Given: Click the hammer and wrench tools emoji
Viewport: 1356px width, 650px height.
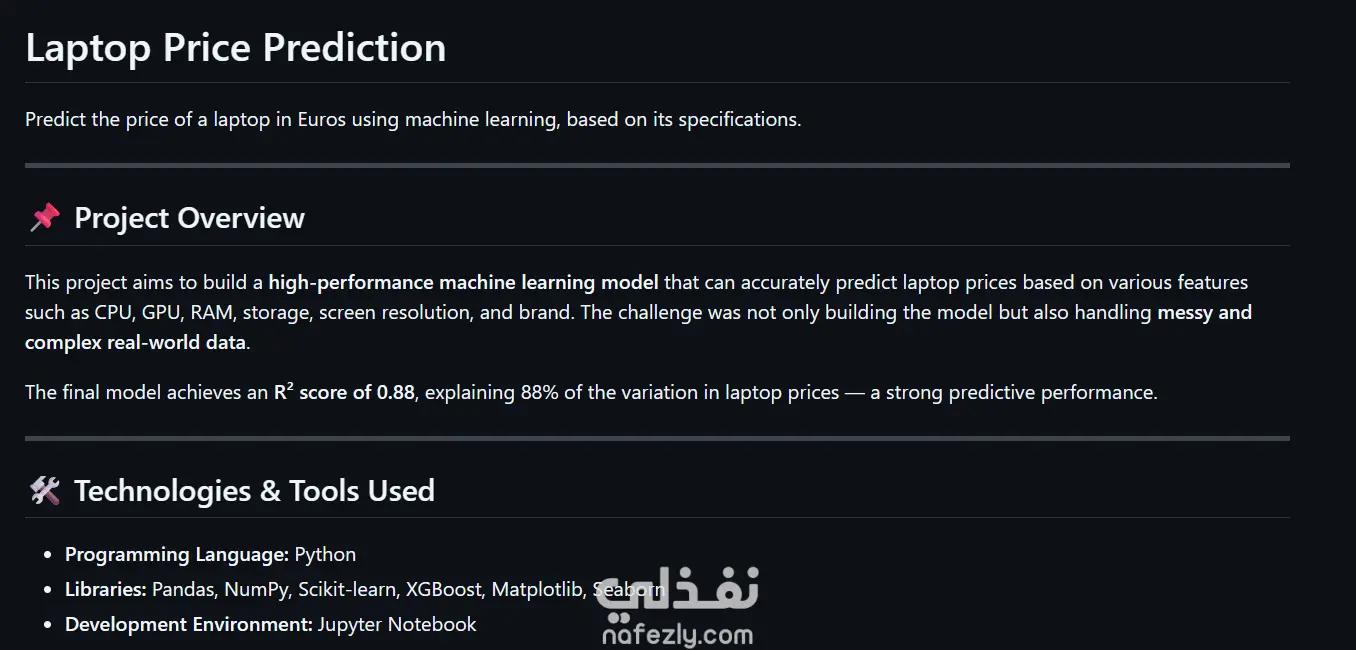Looking at the screenshot, I should 45,491.
